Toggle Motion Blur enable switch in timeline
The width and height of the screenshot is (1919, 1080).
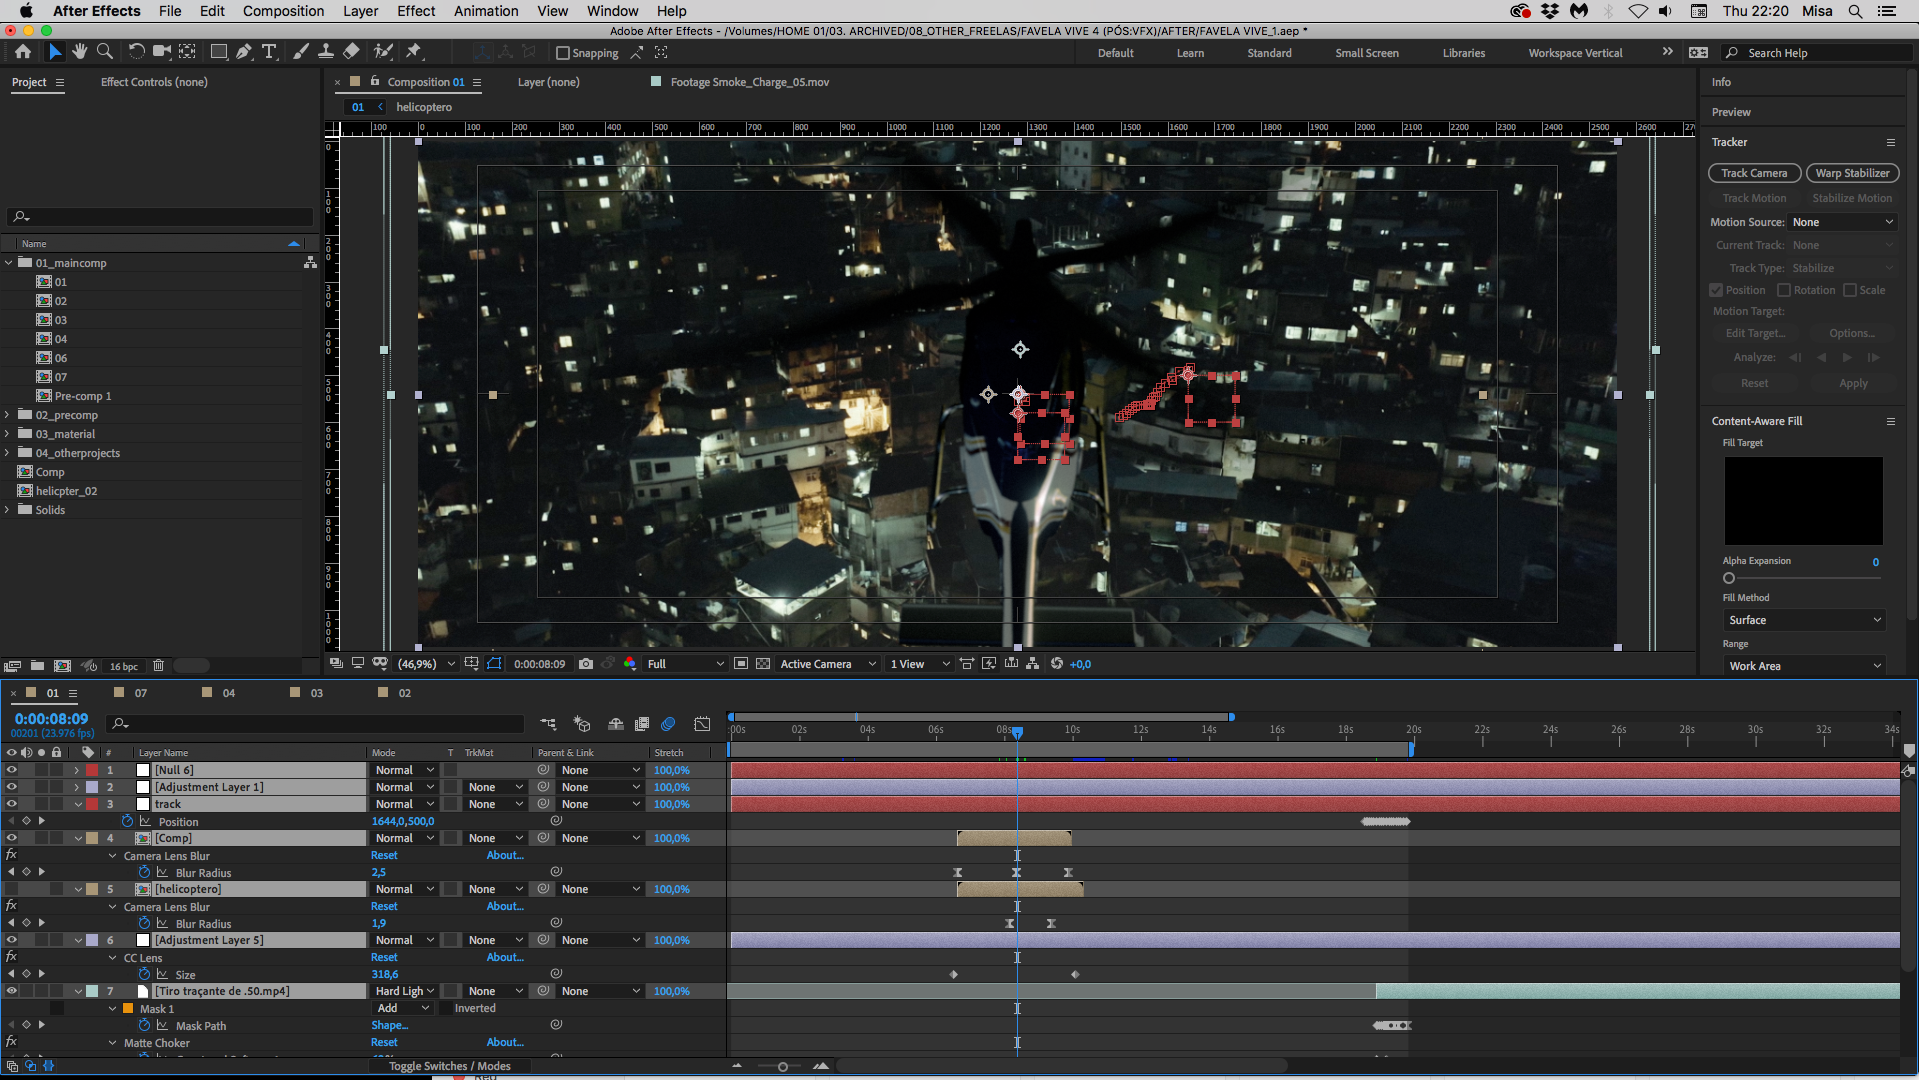coord(669,724)
